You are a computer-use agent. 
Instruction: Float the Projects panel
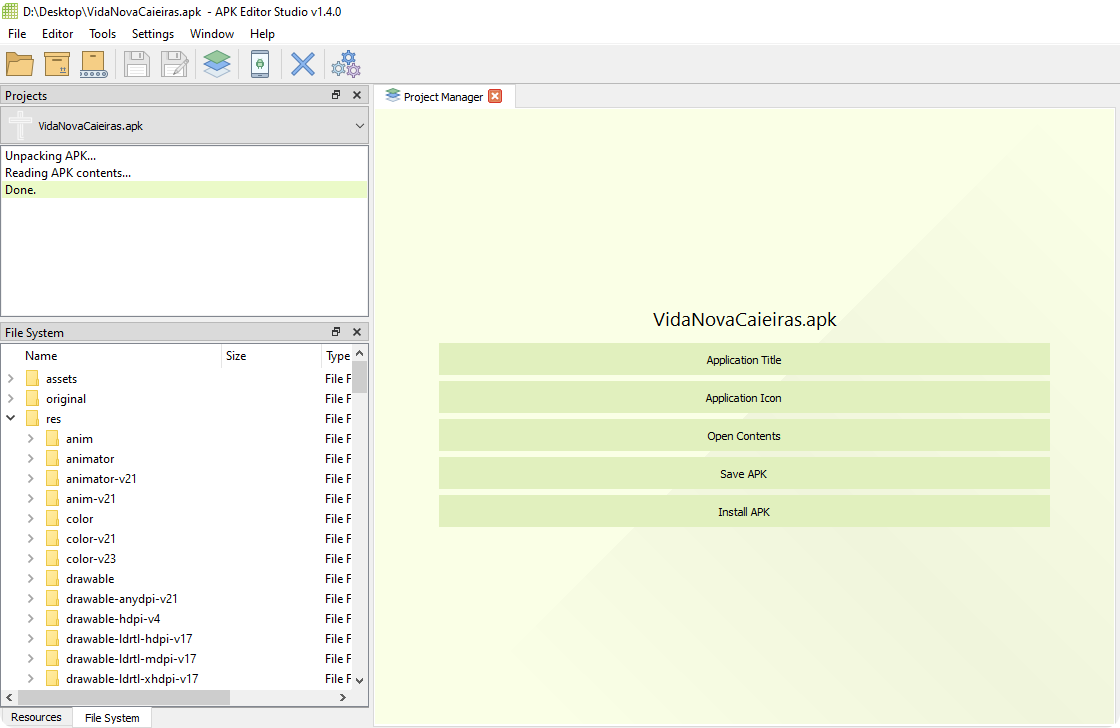pyautogui.click(x=336, y=96)
